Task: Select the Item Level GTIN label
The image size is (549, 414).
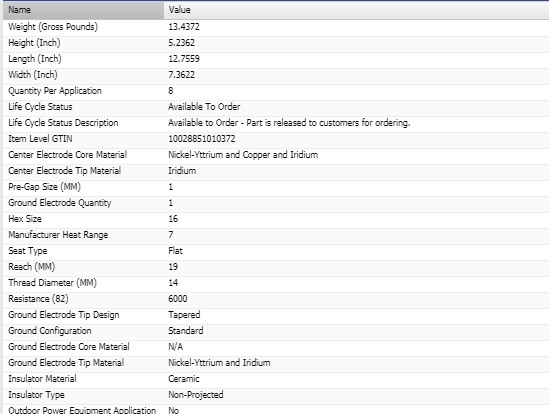Action: point(40,139)
